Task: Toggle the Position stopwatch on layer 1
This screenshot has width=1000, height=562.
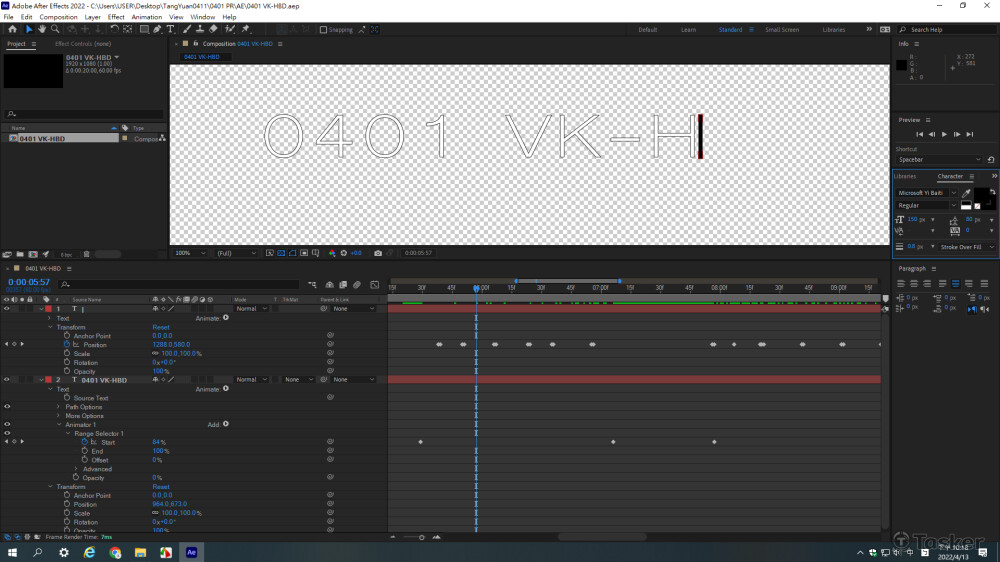Action: point(67,345)
